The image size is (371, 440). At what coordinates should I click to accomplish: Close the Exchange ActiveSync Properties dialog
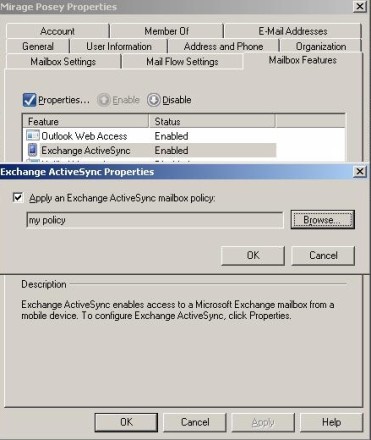click(x=360, y=171)
